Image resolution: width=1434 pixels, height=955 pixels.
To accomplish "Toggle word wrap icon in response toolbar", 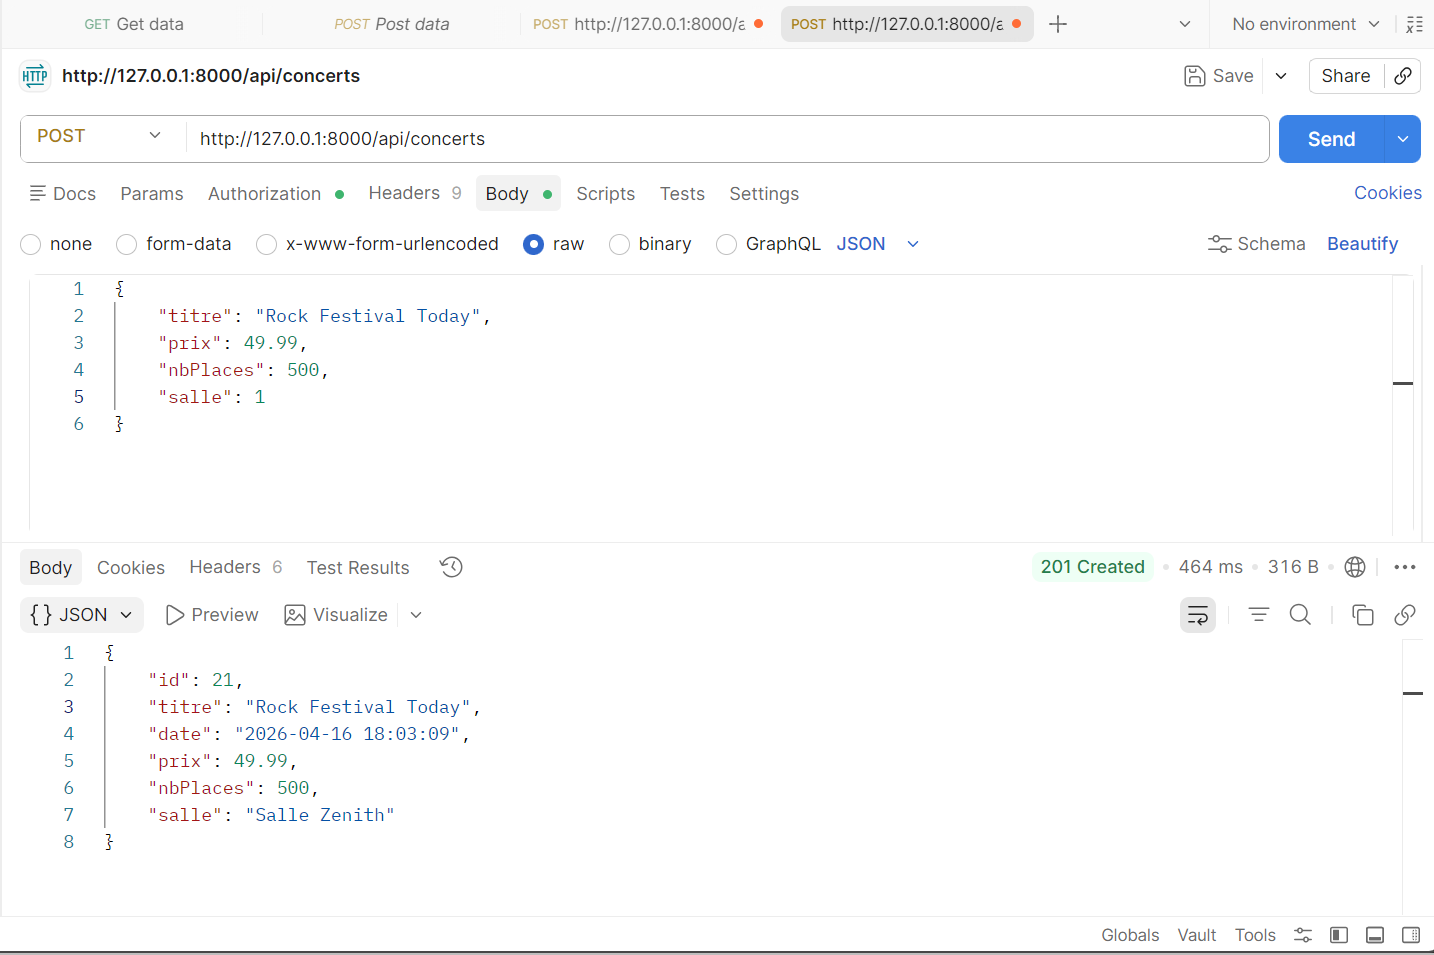I will point(1197,615).
